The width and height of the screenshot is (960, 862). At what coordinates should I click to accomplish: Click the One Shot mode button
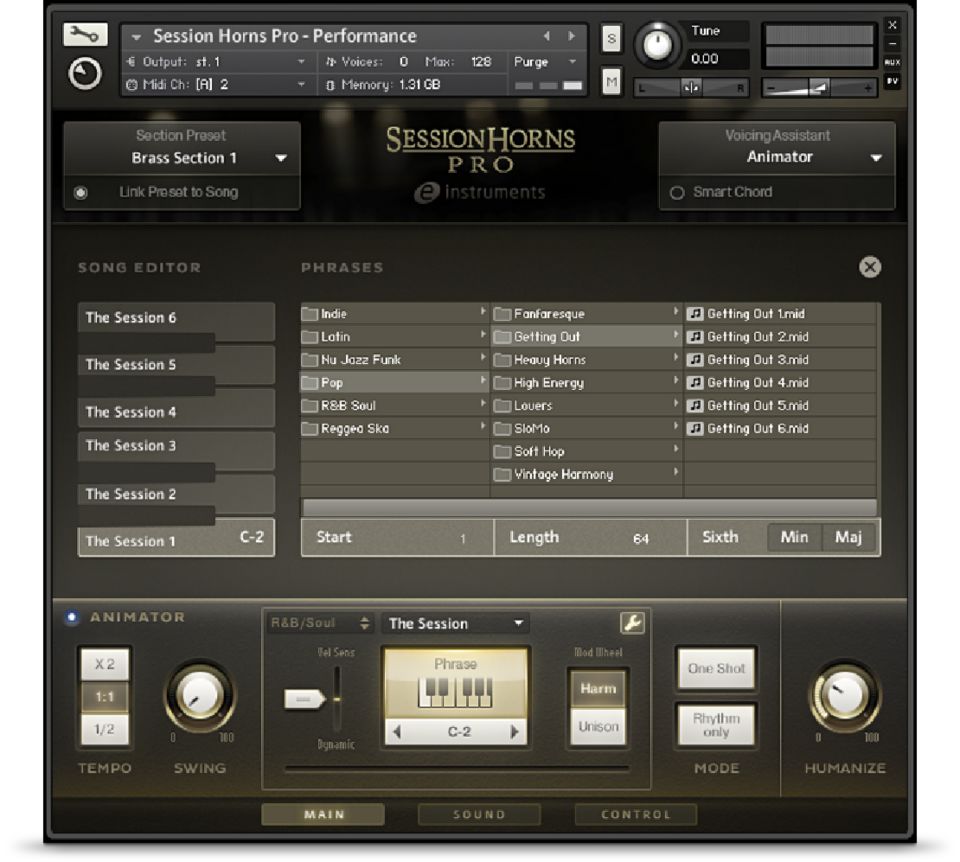(716, 669)
